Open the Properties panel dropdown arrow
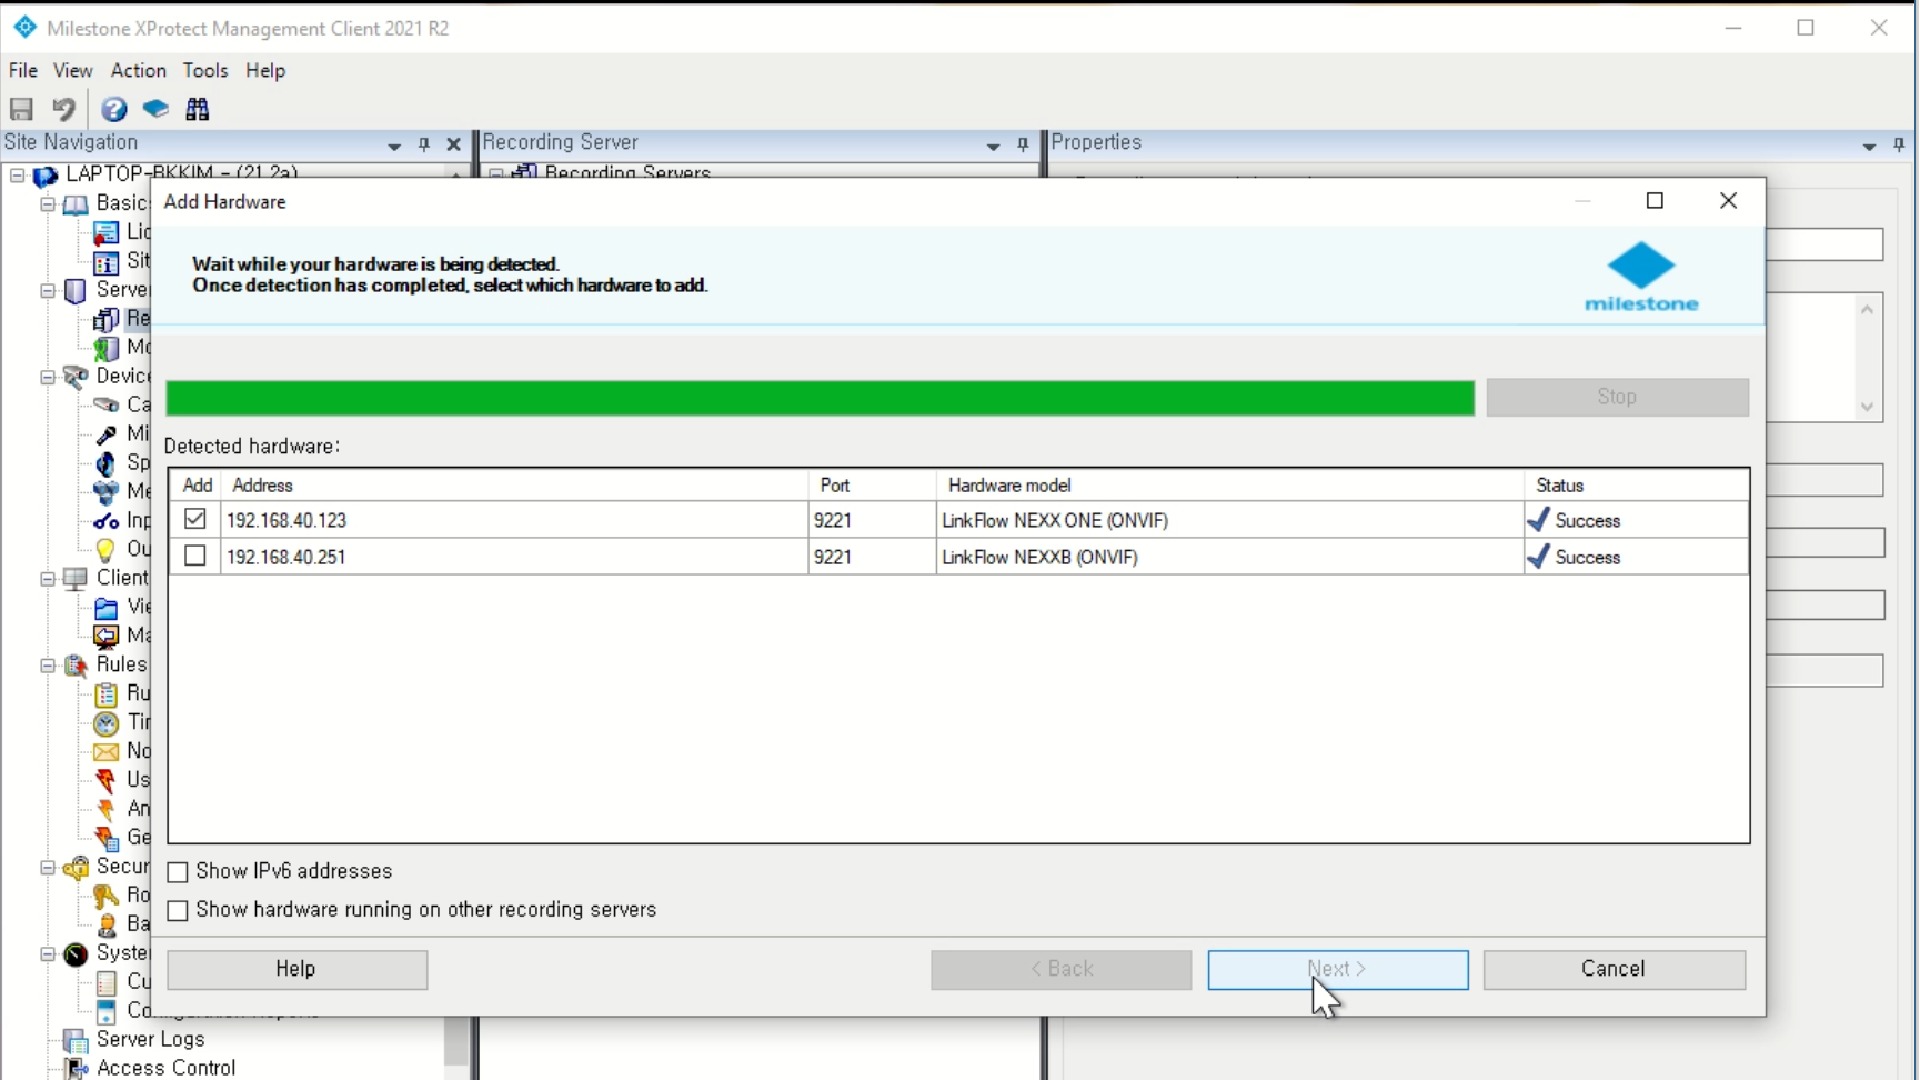1920x1080 pixels. click(1869, 145)
